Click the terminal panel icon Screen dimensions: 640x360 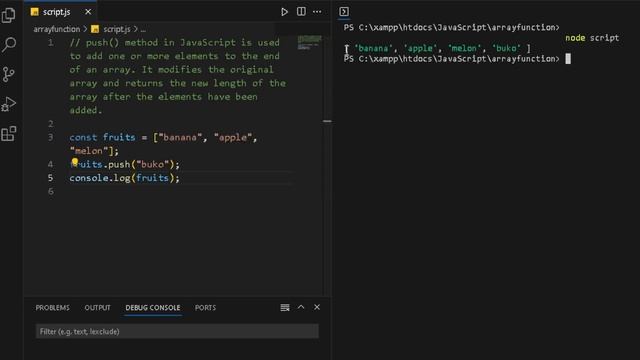click(344, 11)
